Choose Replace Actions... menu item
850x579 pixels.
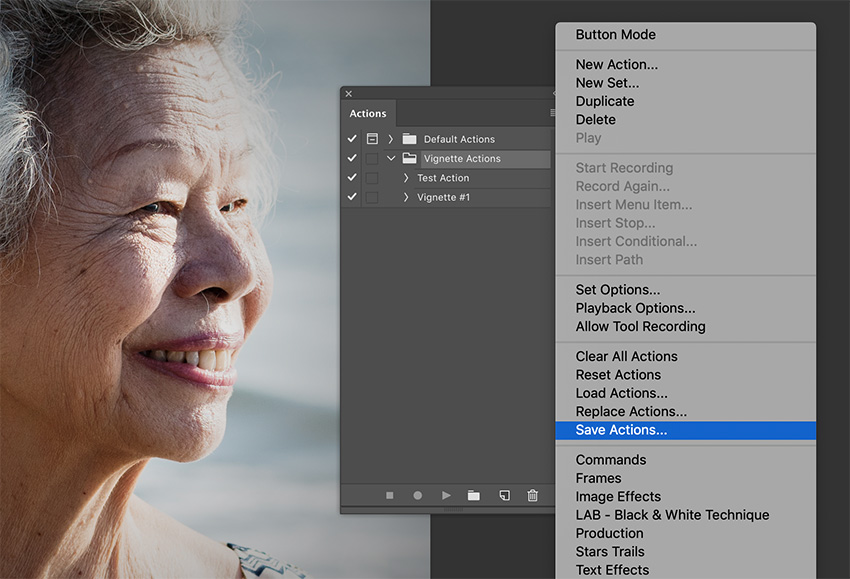coord(686,412)
